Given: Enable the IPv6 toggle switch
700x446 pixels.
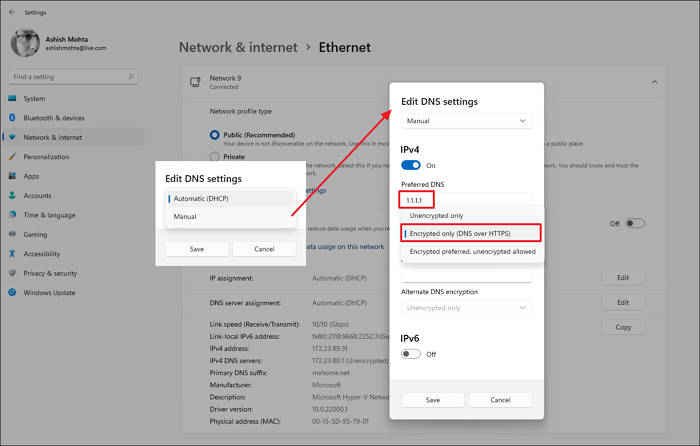Looking at the screenshot, I should [x=411, y=354].
